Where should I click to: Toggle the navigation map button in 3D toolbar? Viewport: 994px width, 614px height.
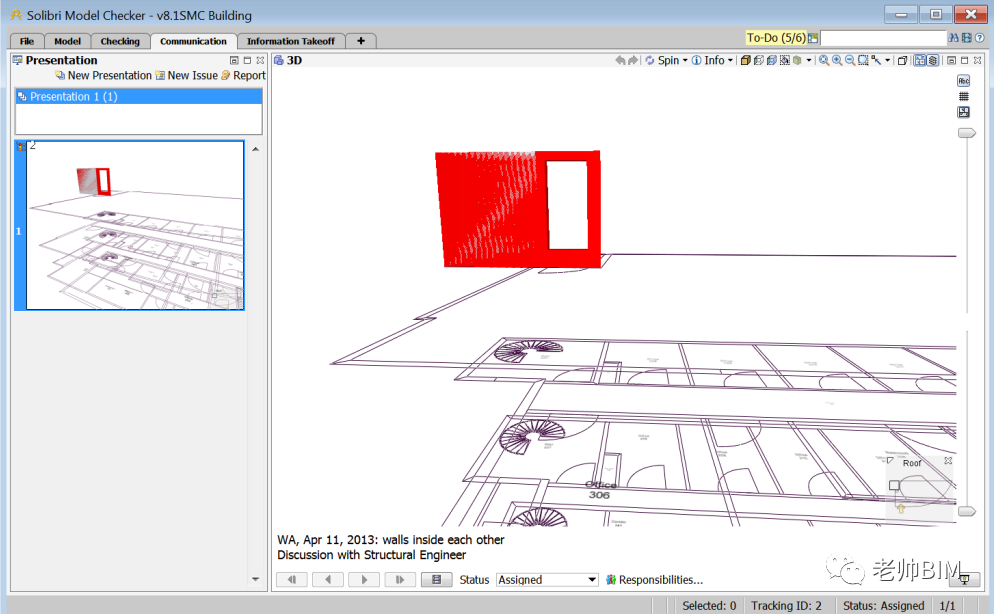(x=920, y=60)
